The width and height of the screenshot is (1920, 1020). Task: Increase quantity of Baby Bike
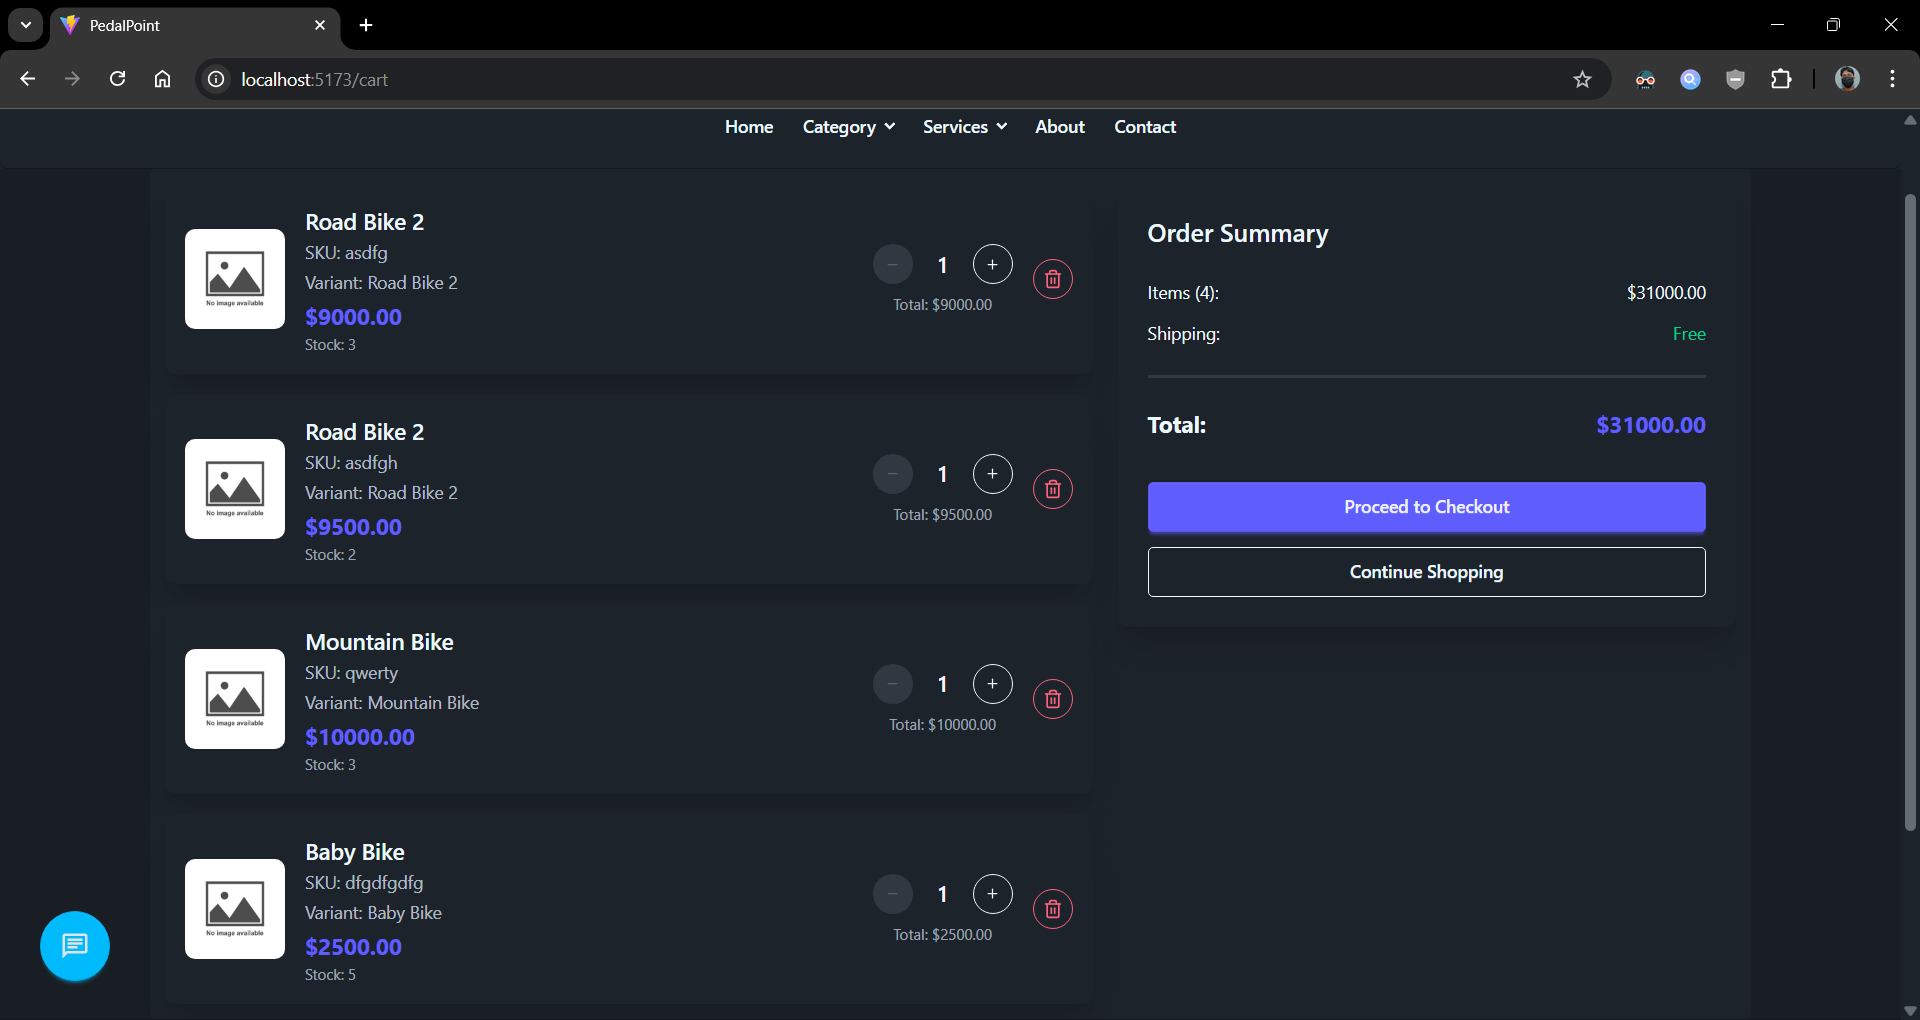(992, 894)
